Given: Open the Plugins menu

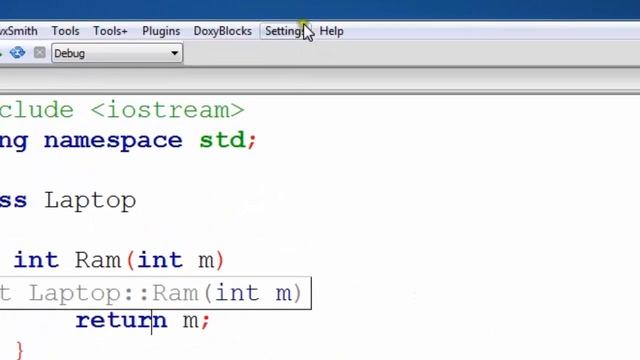Looking at the screenshot, I should click(x=161, y=31).
